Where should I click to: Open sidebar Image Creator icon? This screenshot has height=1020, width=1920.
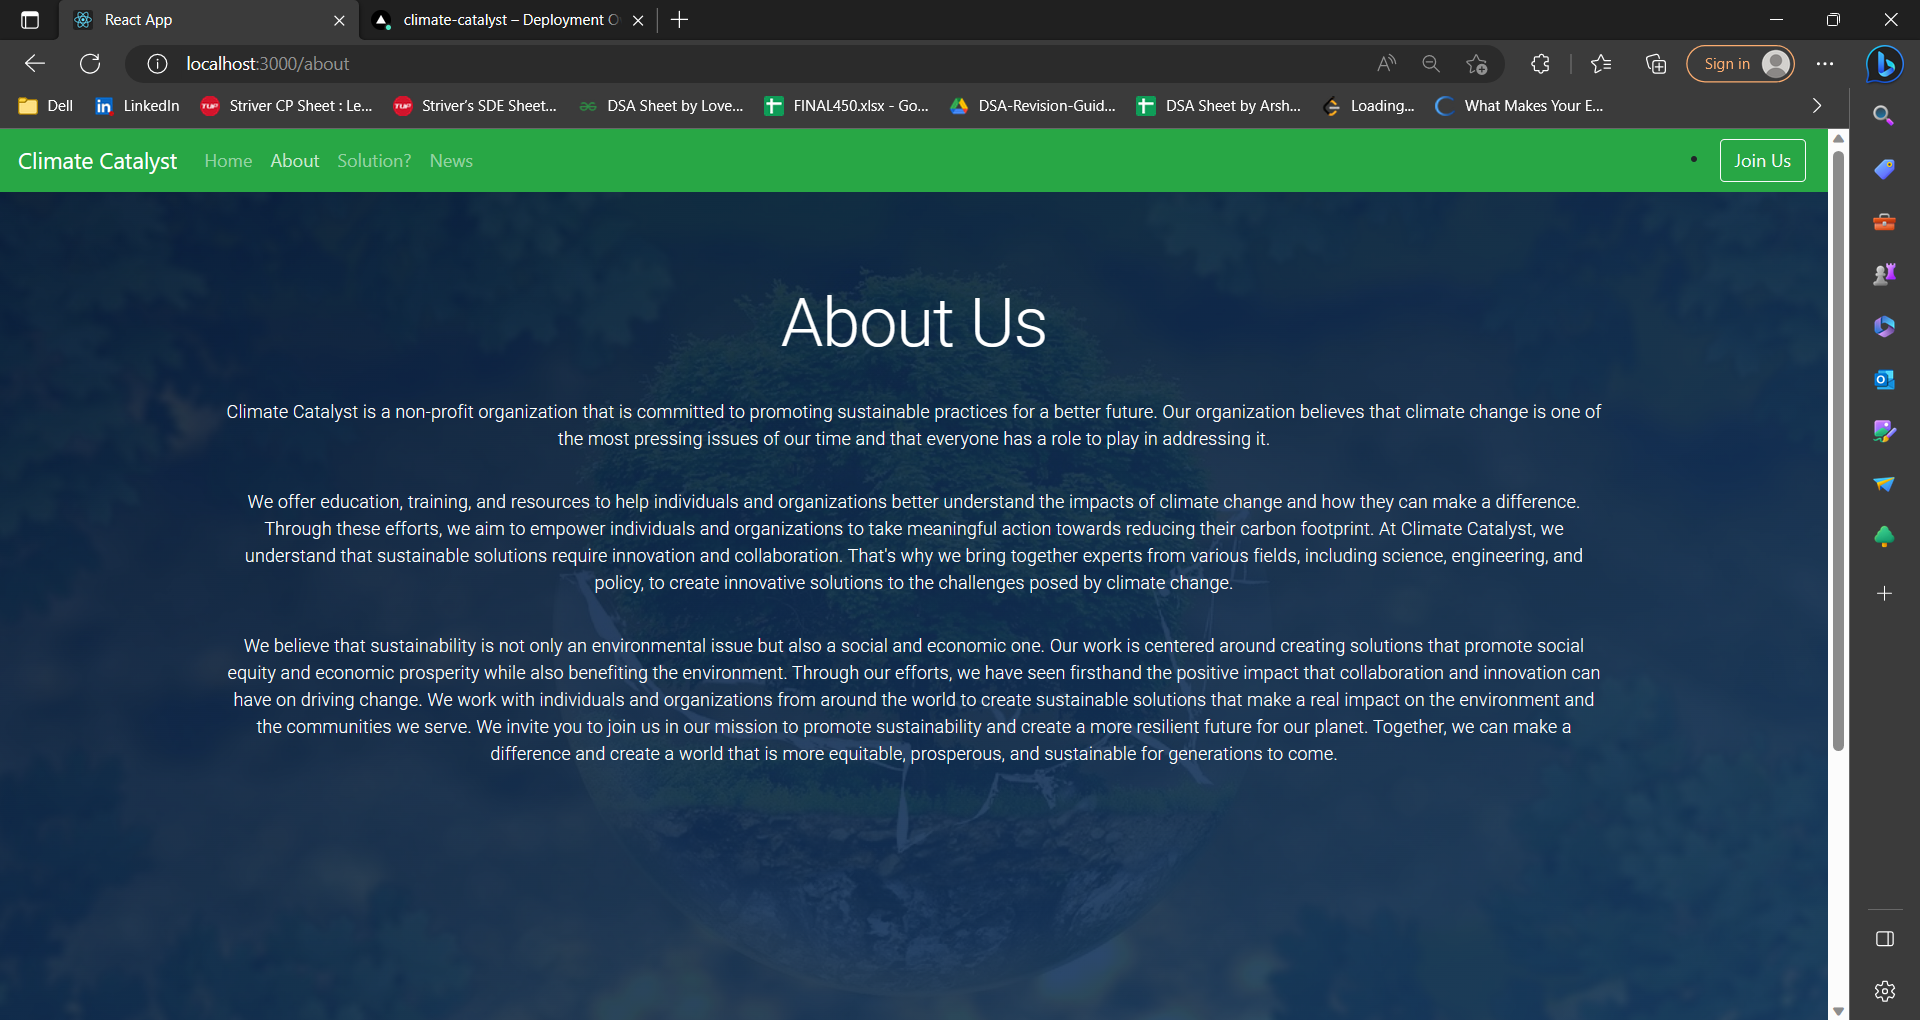[x=1884, y=432]
